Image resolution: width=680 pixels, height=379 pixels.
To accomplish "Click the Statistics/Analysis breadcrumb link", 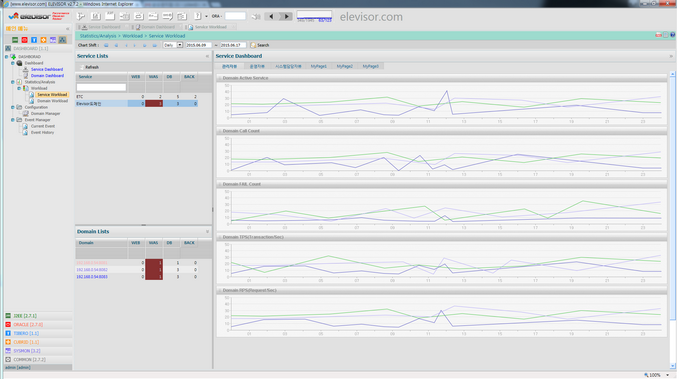I will [x=98, y=36].
